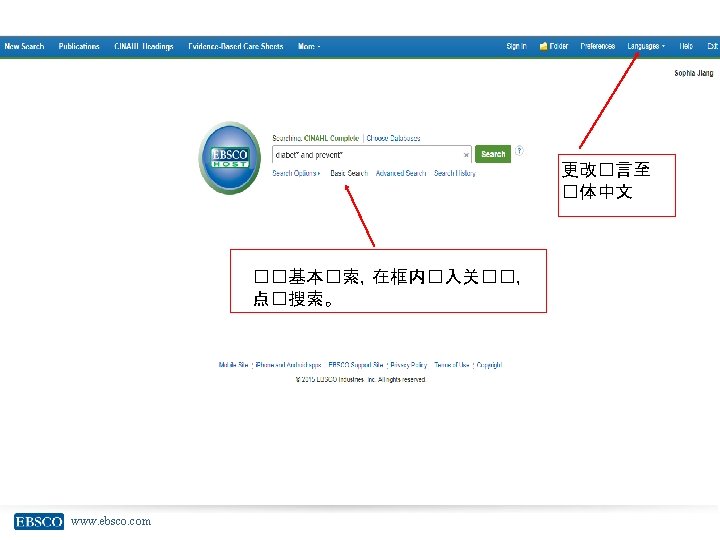Switch to Advanced Search
This screenshot has height=540, width=720.
[x=401, y=173]
